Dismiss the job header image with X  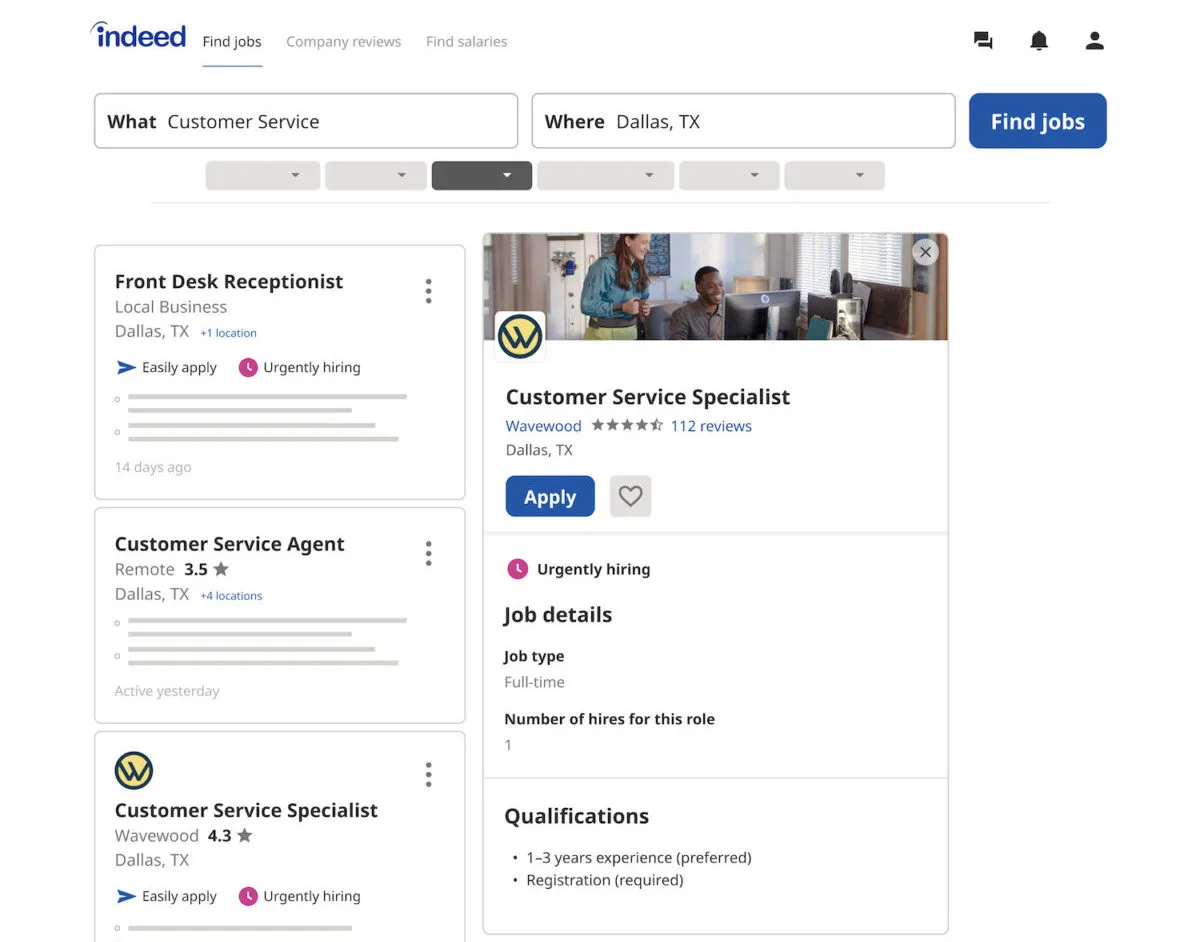point(925,252)
